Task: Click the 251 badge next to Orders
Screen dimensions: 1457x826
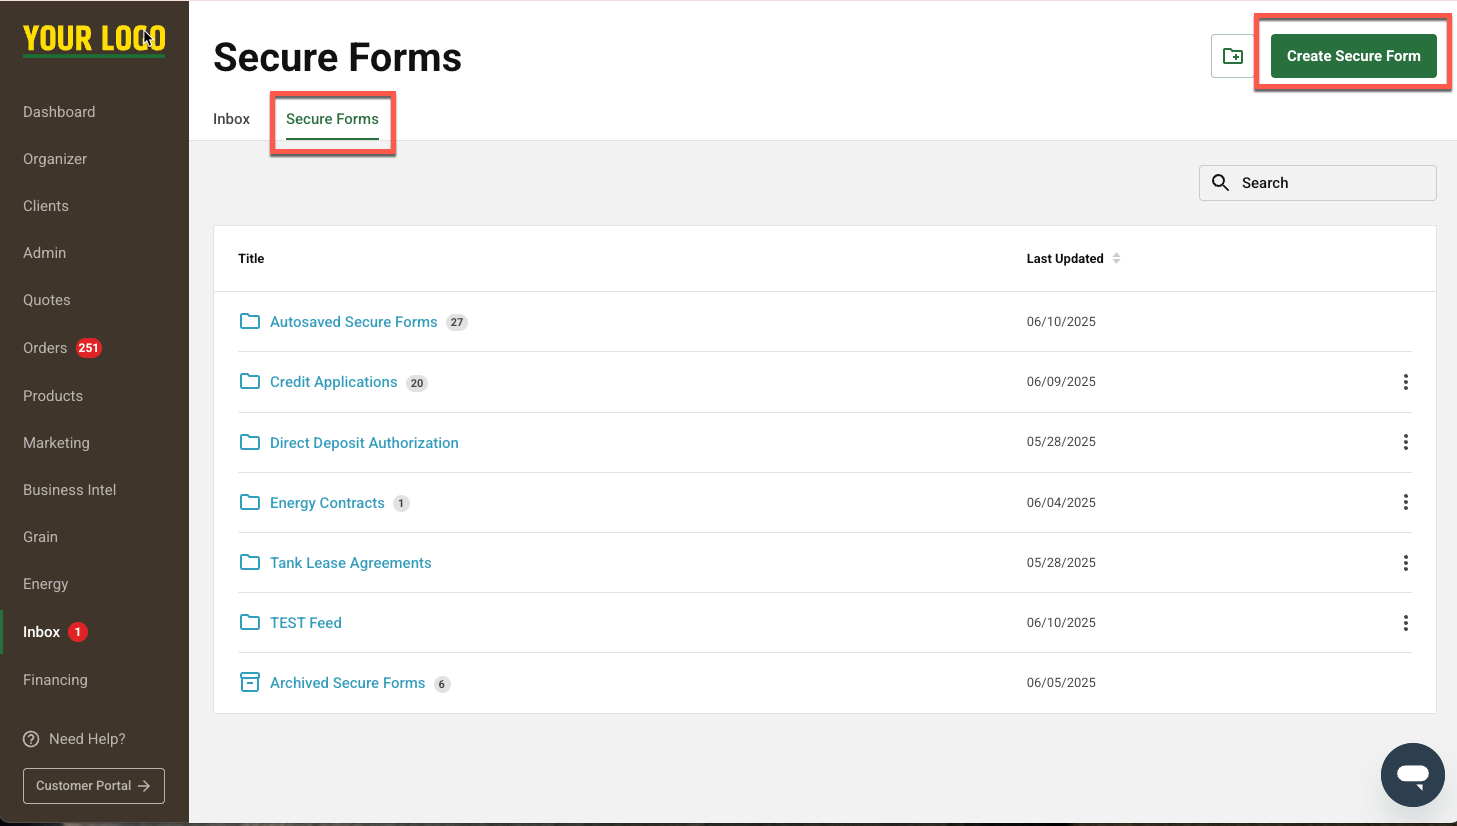Action: tap(89, 348)
